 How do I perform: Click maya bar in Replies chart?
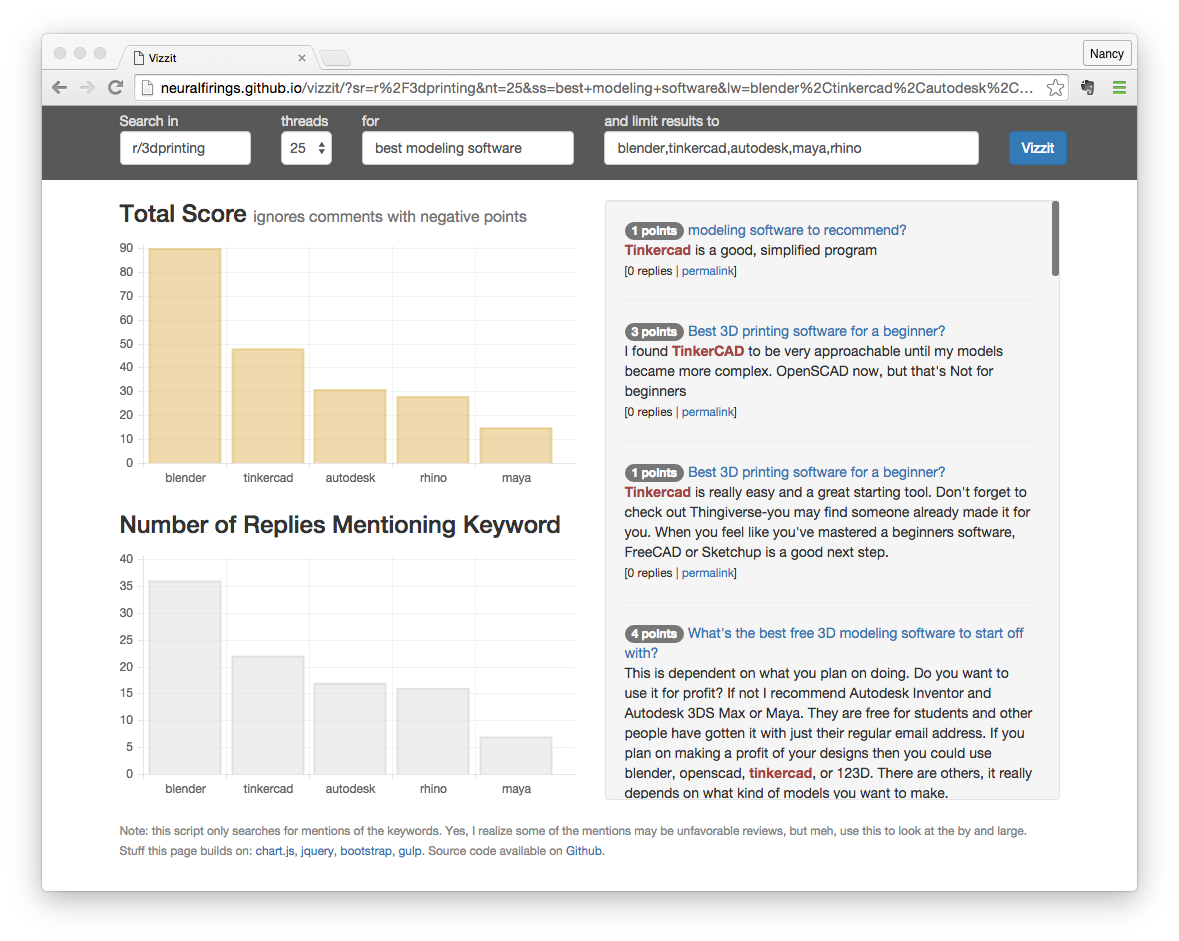516,756
